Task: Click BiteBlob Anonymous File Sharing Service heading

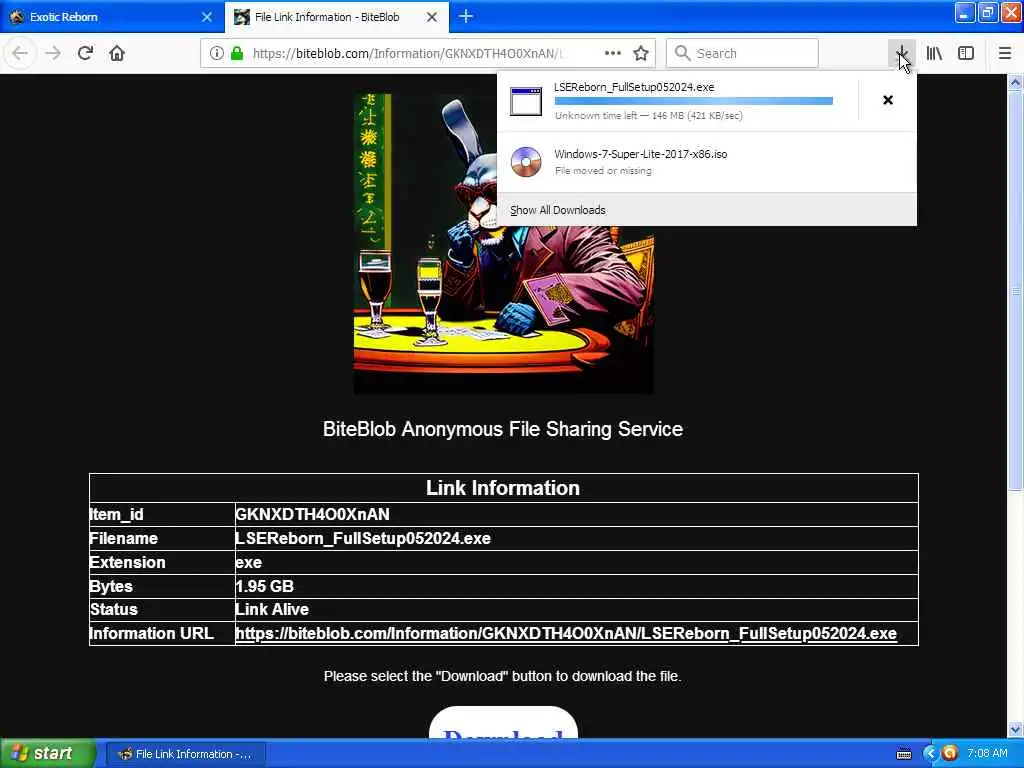Action: point(503,429)
